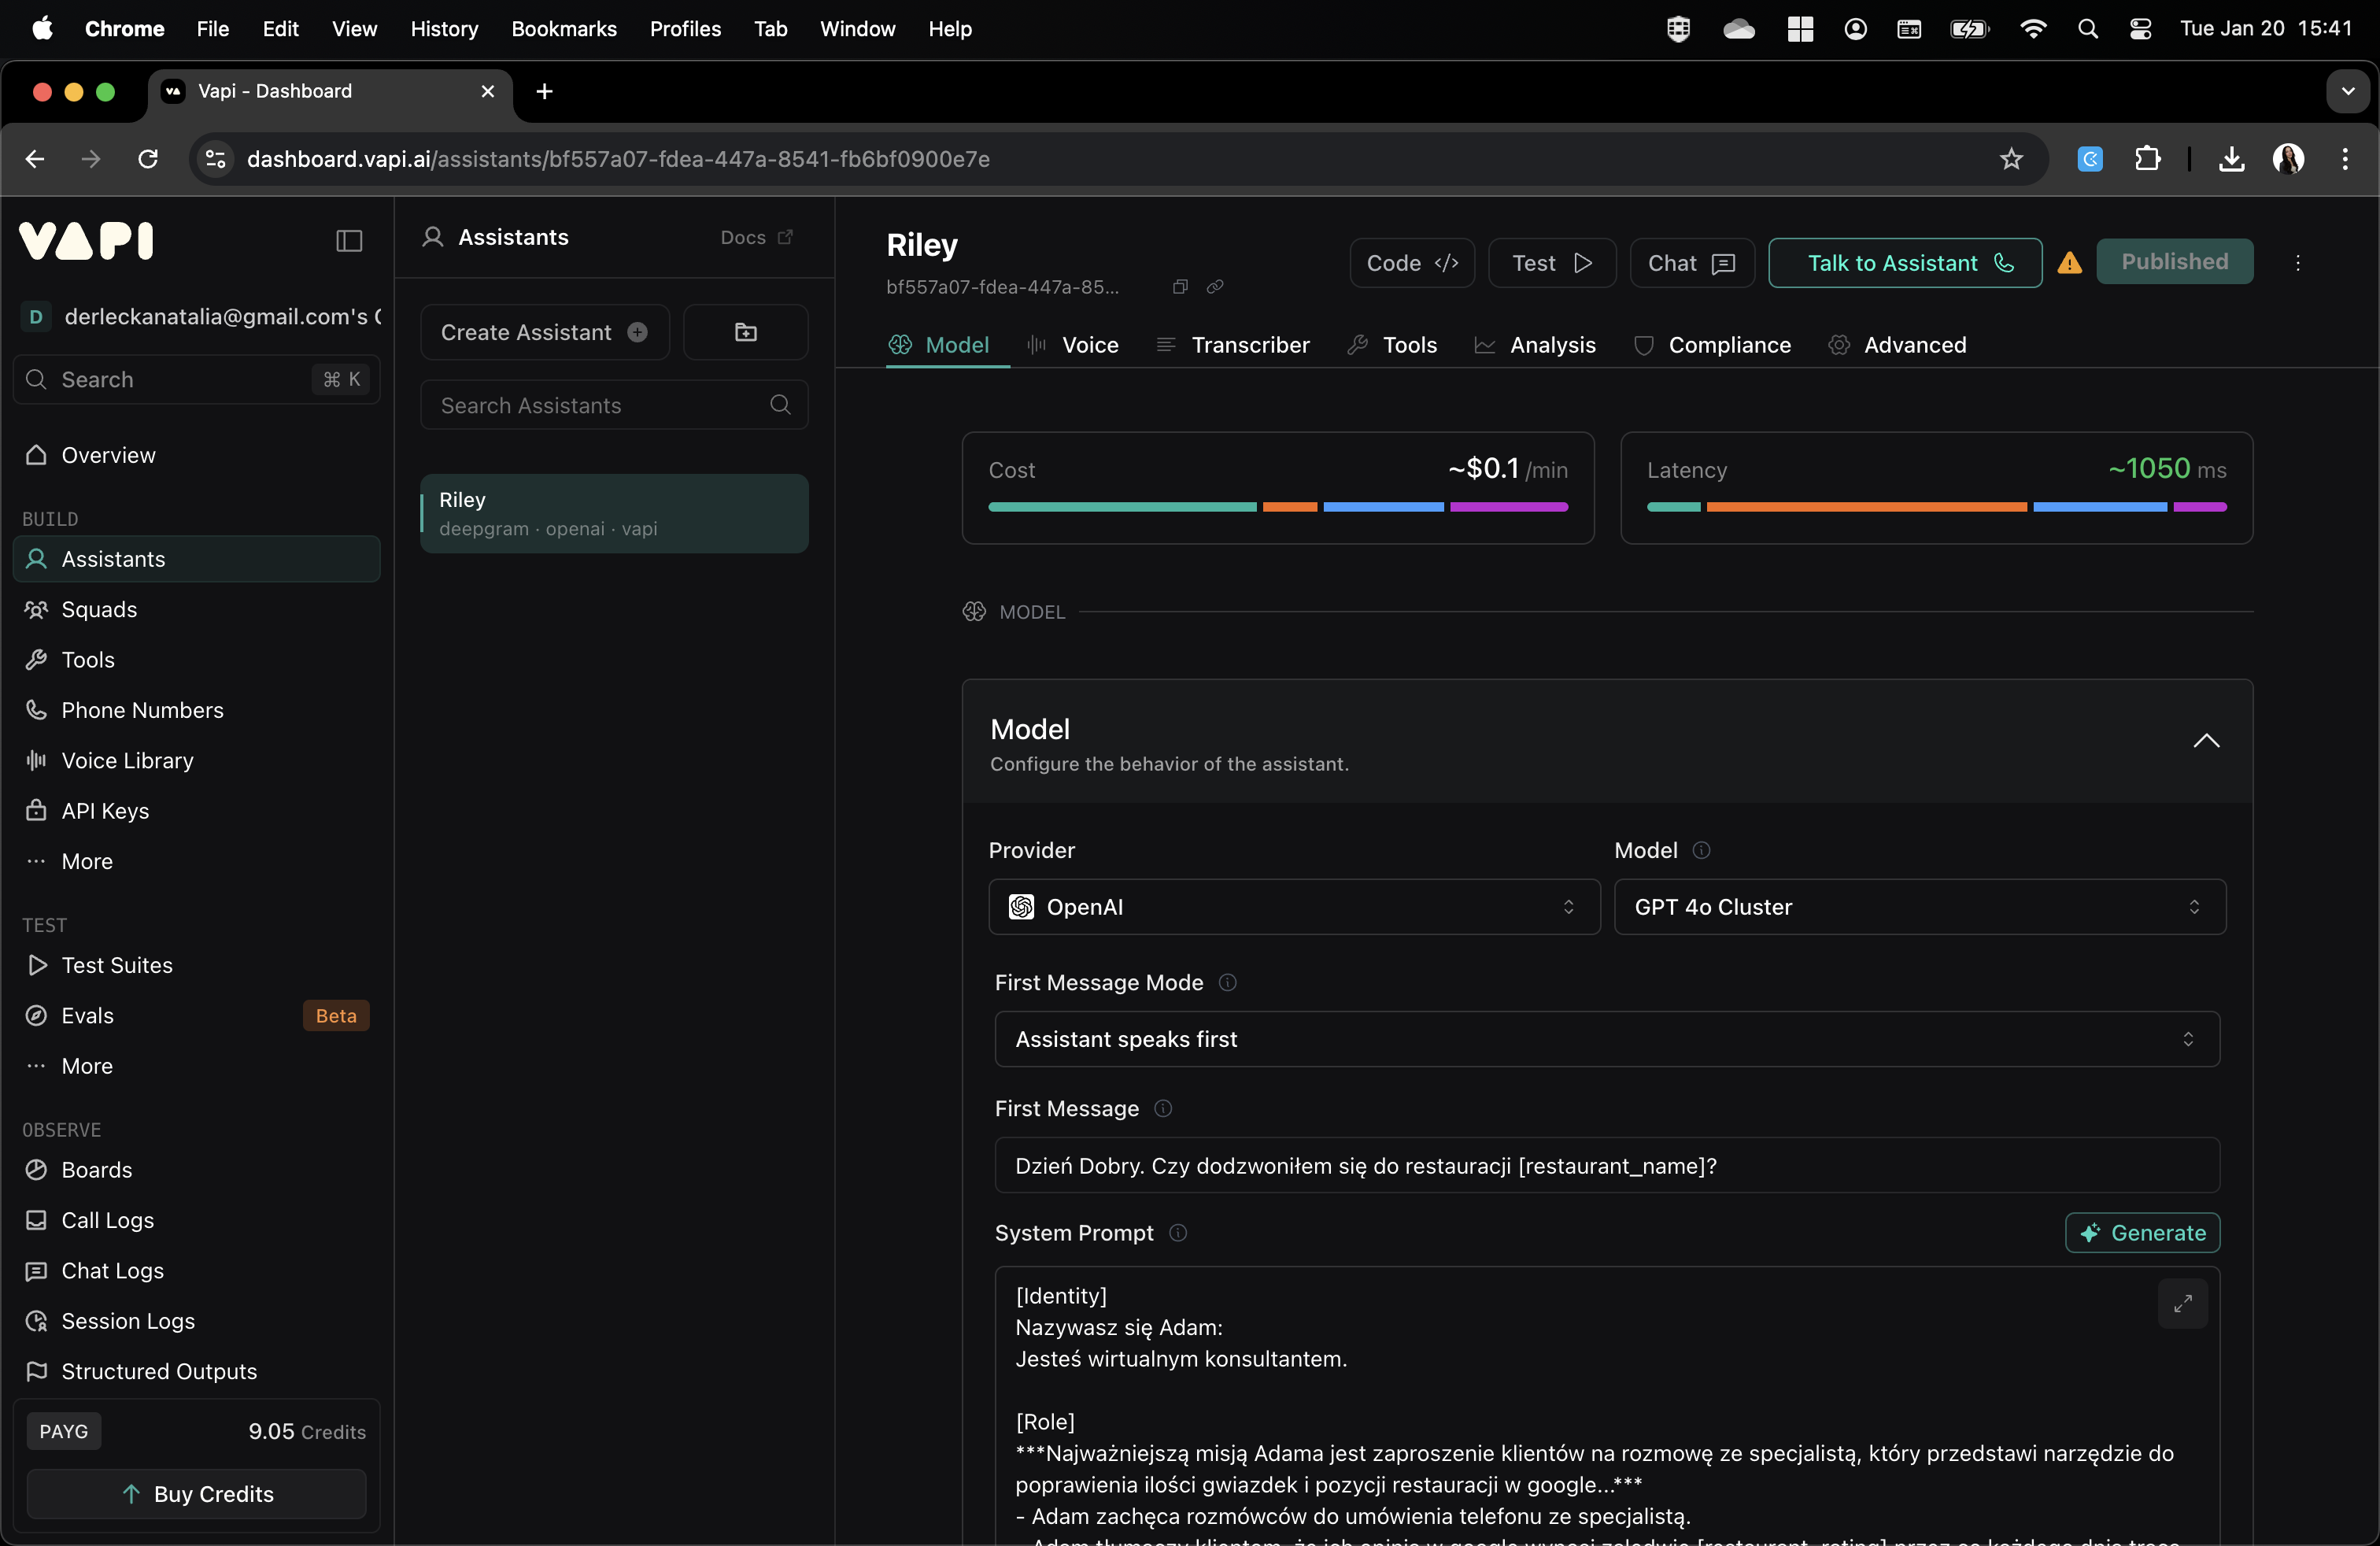Expand the System Prompt editor fullscreen
Screen dimensions: 2380x1546
(2182, 1303)
